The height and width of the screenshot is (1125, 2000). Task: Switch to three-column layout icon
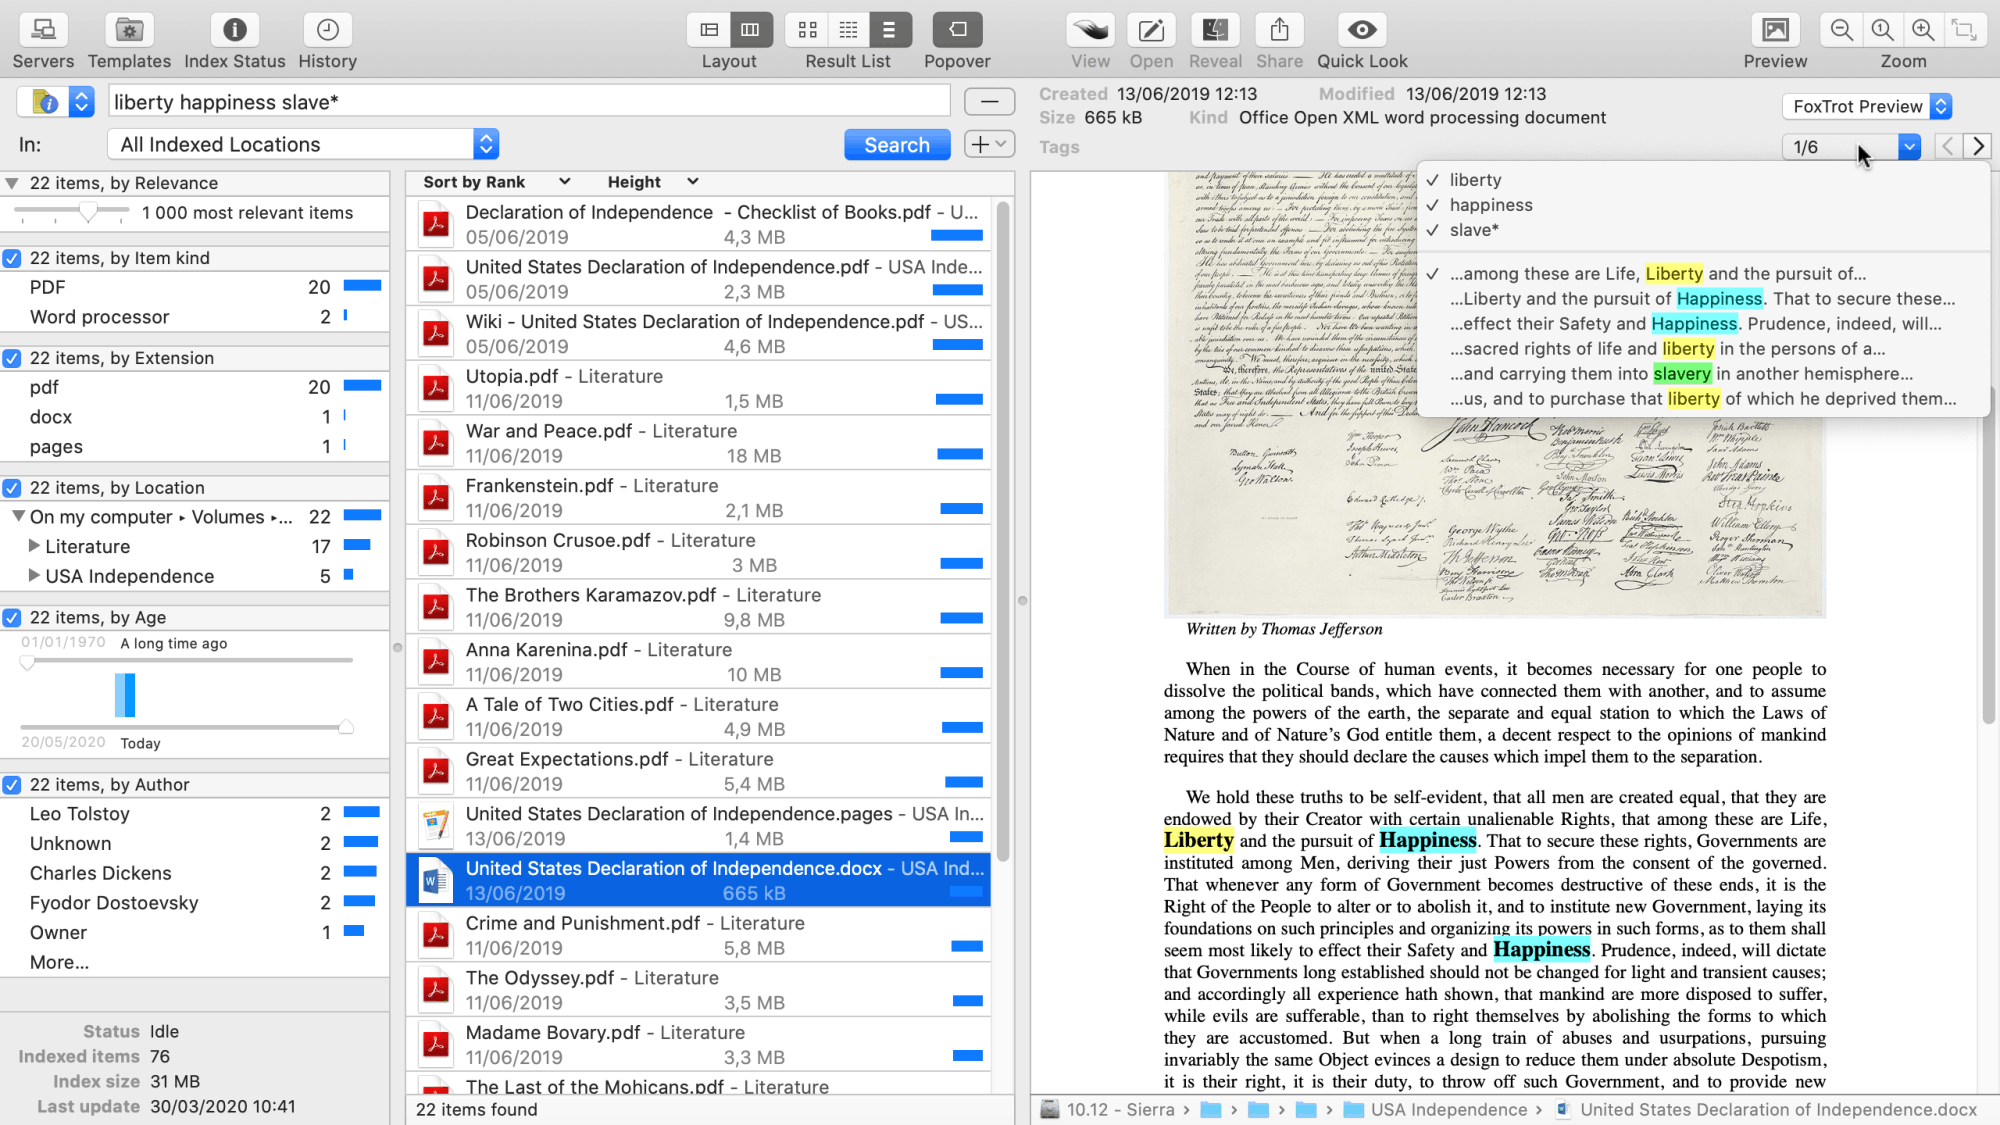point(750,30)
